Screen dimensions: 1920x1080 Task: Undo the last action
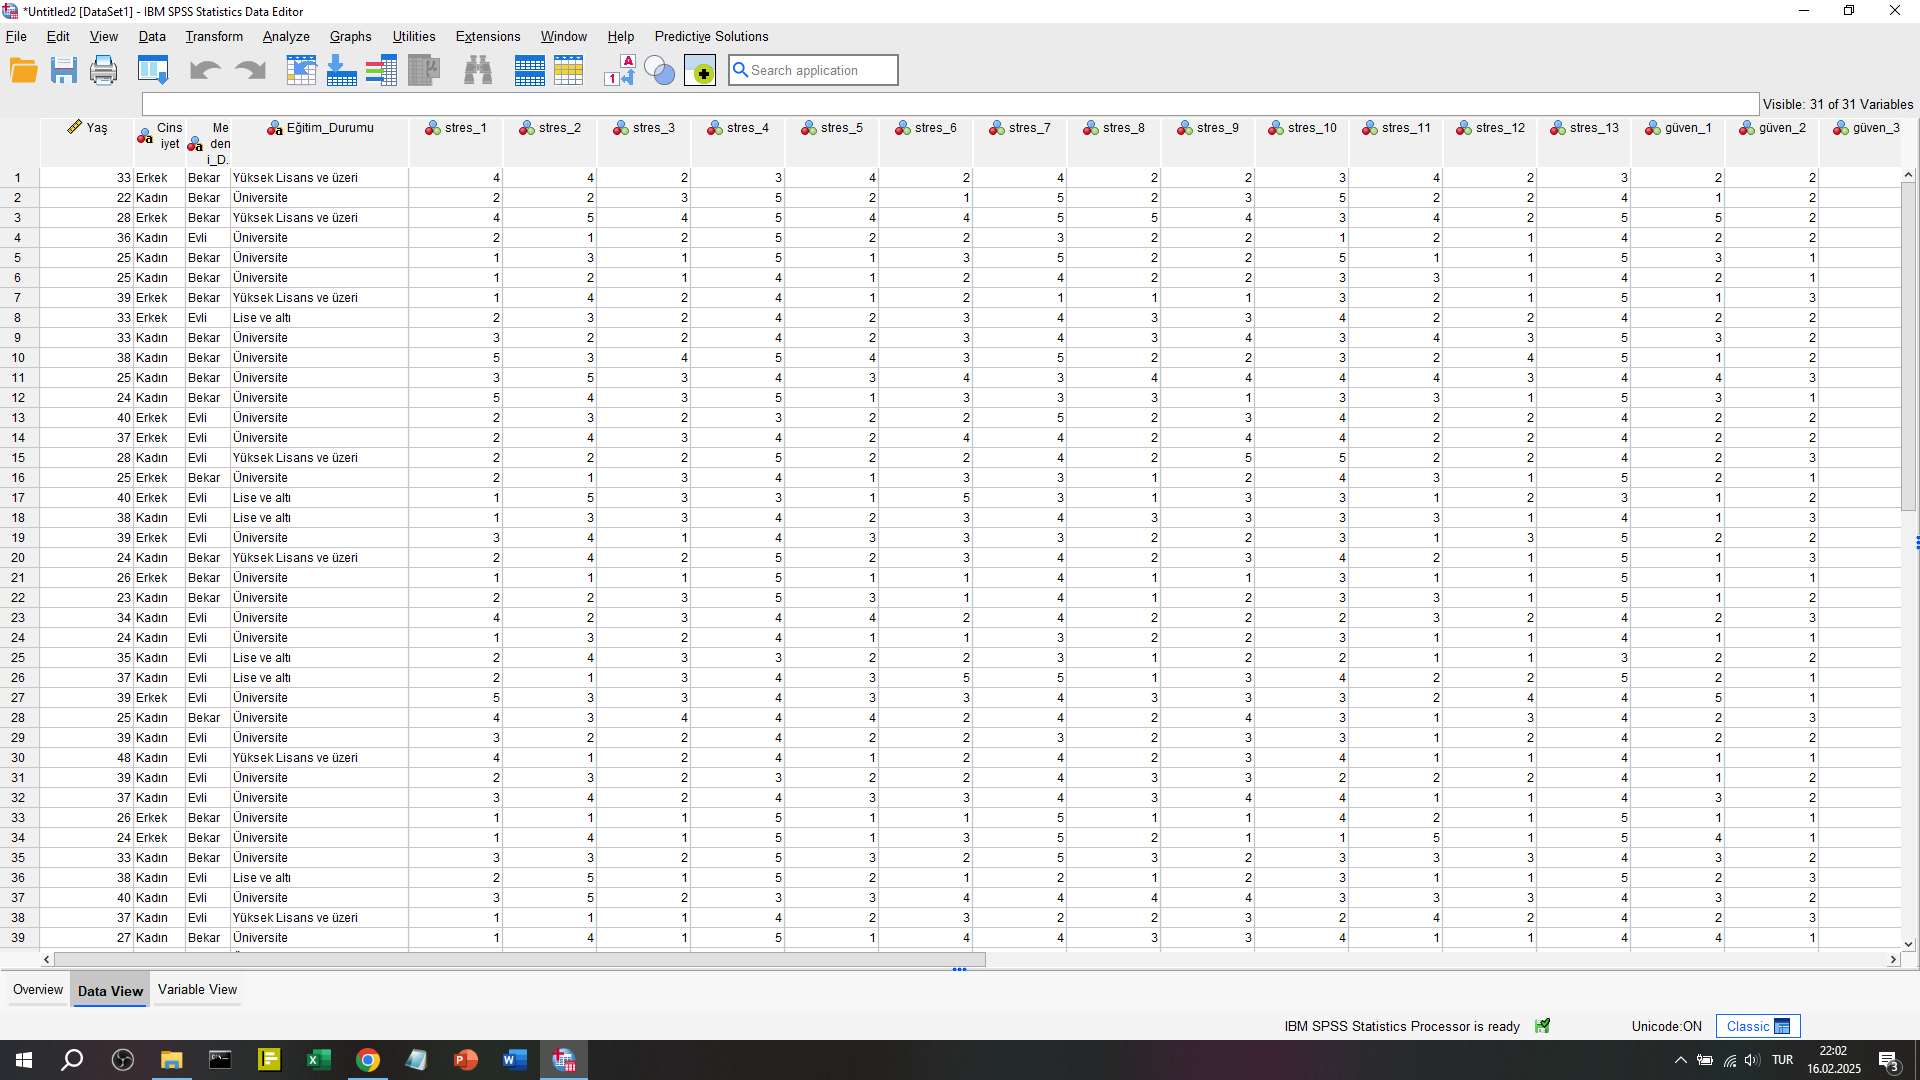click(204, 70)
